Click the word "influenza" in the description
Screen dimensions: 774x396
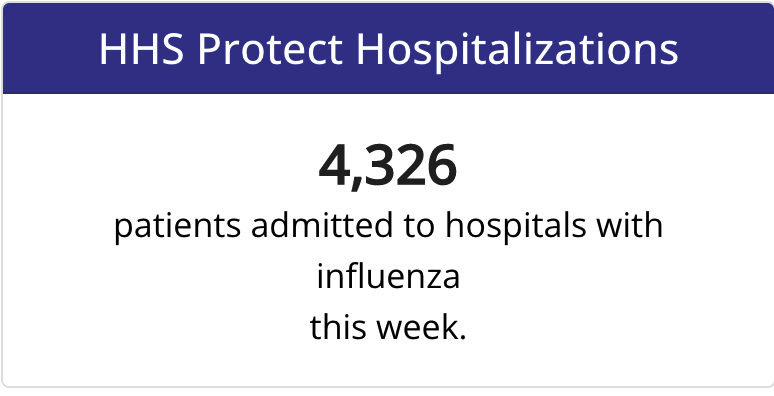click(388, 277)
